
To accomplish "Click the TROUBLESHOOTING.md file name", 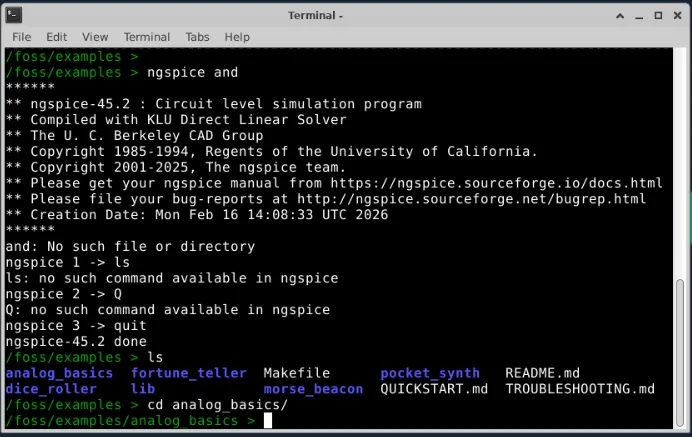I will 580,389.
